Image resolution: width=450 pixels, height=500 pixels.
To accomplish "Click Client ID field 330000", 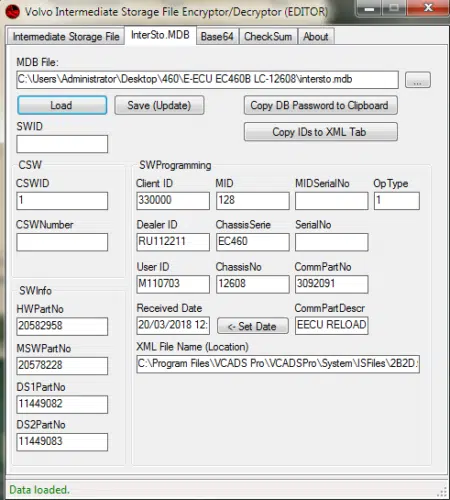I will 173,201.
